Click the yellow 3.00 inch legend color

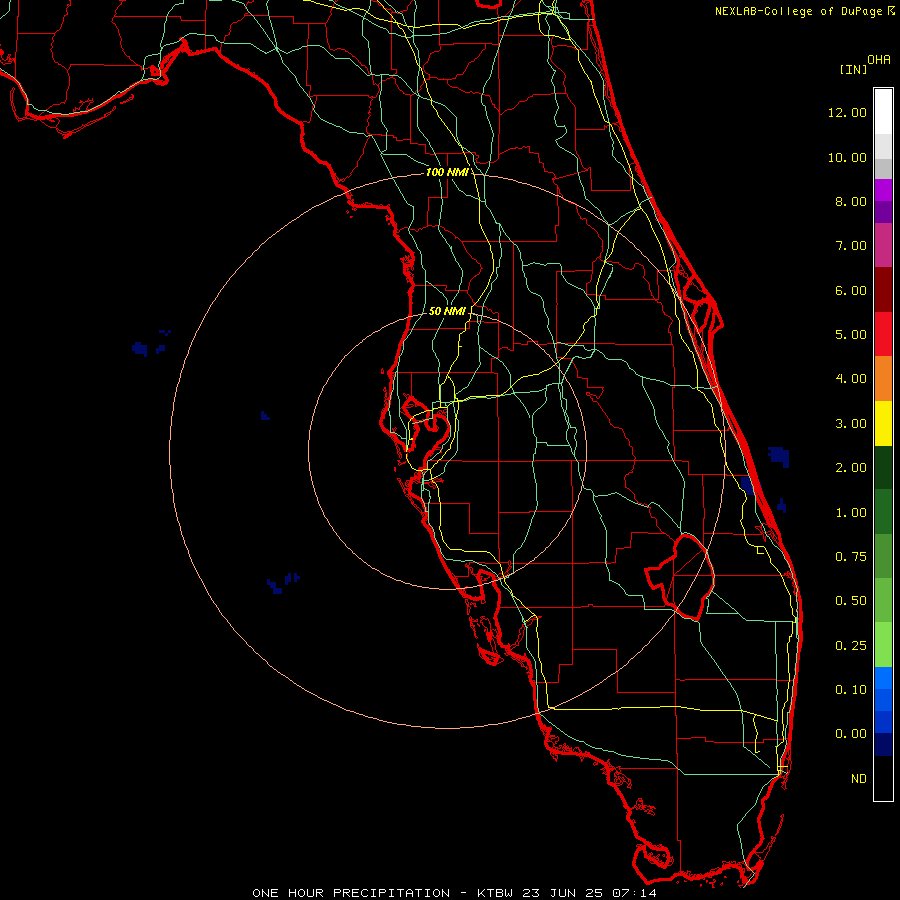(x=883, y=423)
